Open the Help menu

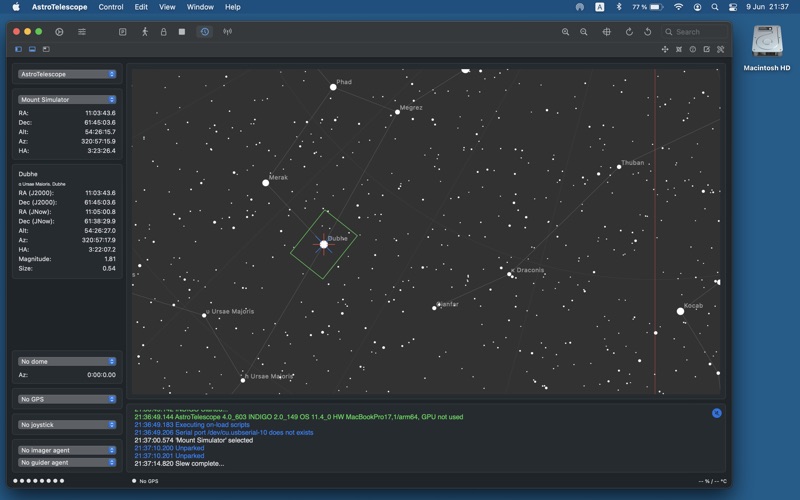pyautogui.click(x=233, y=7)
